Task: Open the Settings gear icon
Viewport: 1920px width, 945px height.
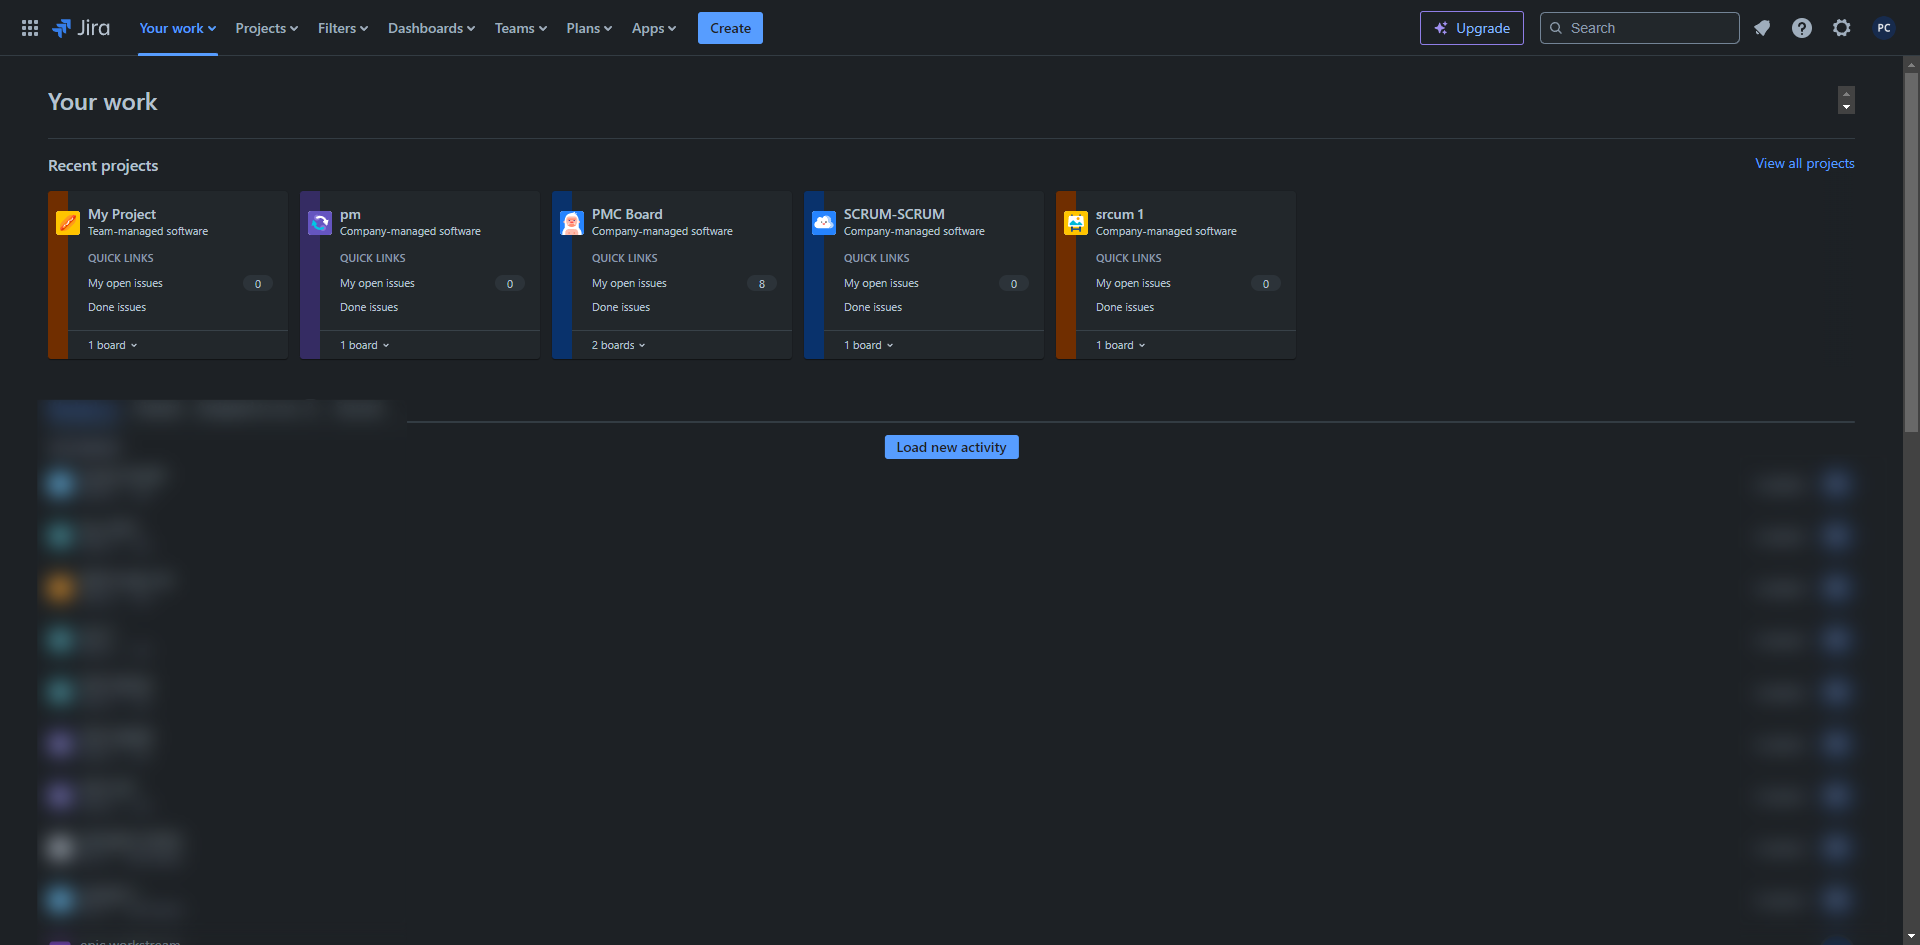Action: pyautogui.click(x=1842, y=28)
